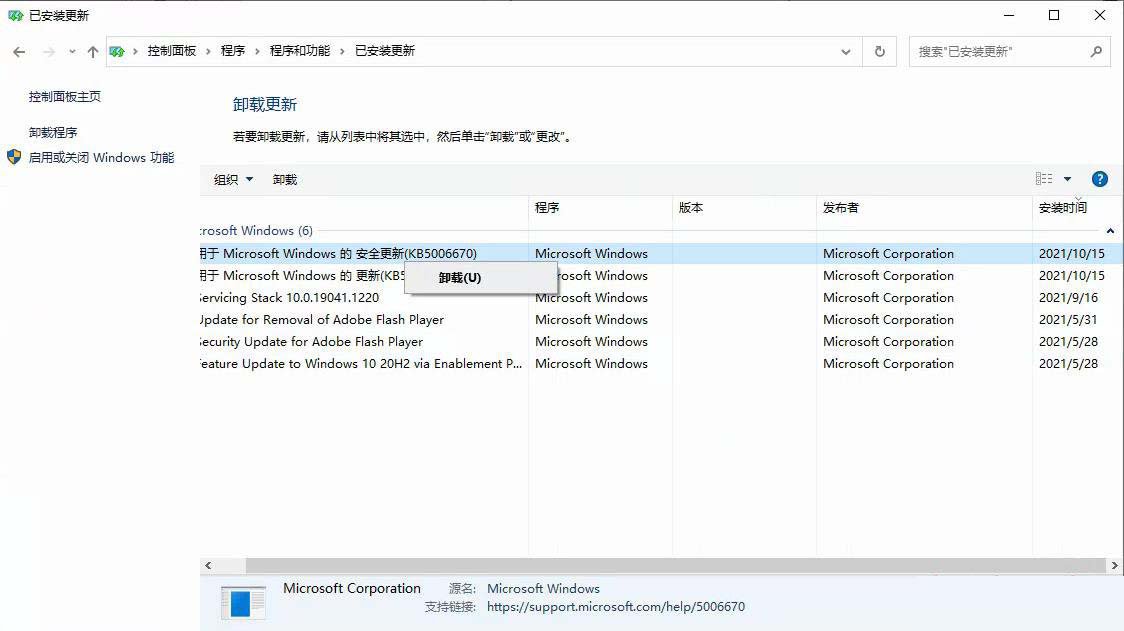Click the 已安装更新 title bar icon
The height and width of the screenshot is (631, 1124).
[15, 15]
